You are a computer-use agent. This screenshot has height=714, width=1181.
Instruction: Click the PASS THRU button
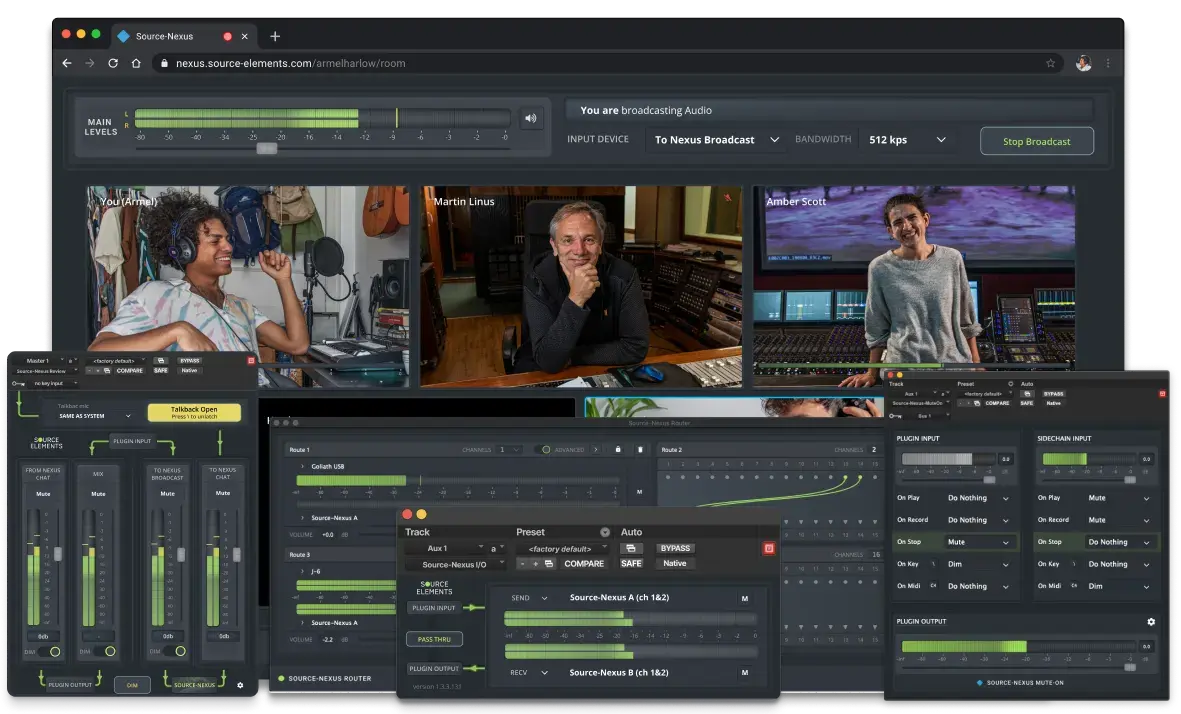click(434, 638)
